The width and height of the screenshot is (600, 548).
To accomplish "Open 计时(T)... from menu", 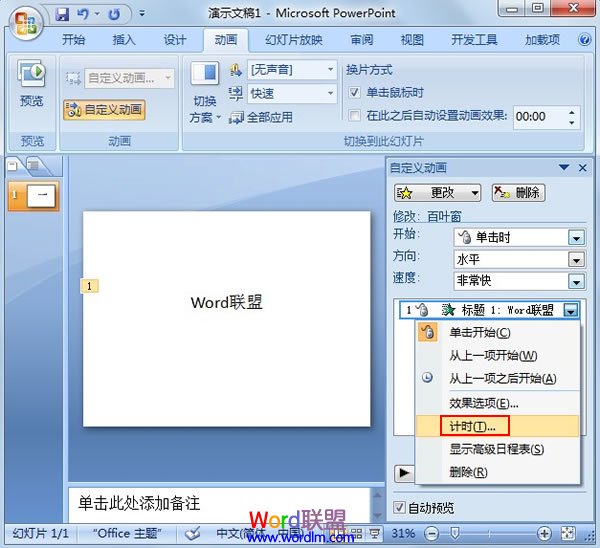I will click(497, 426).
